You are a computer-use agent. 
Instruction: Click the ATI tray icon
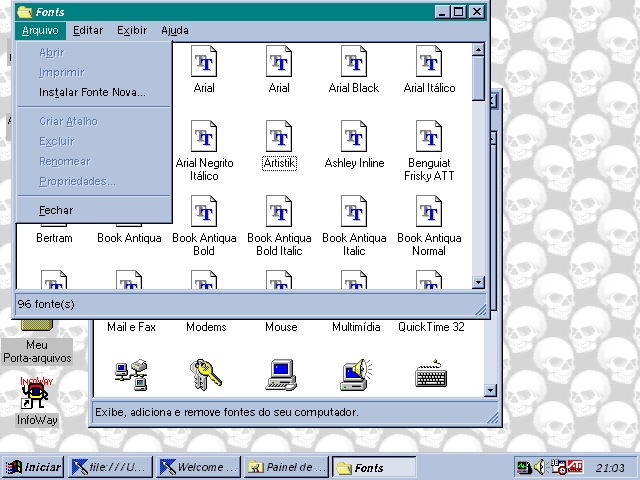[x=576, y=467]
